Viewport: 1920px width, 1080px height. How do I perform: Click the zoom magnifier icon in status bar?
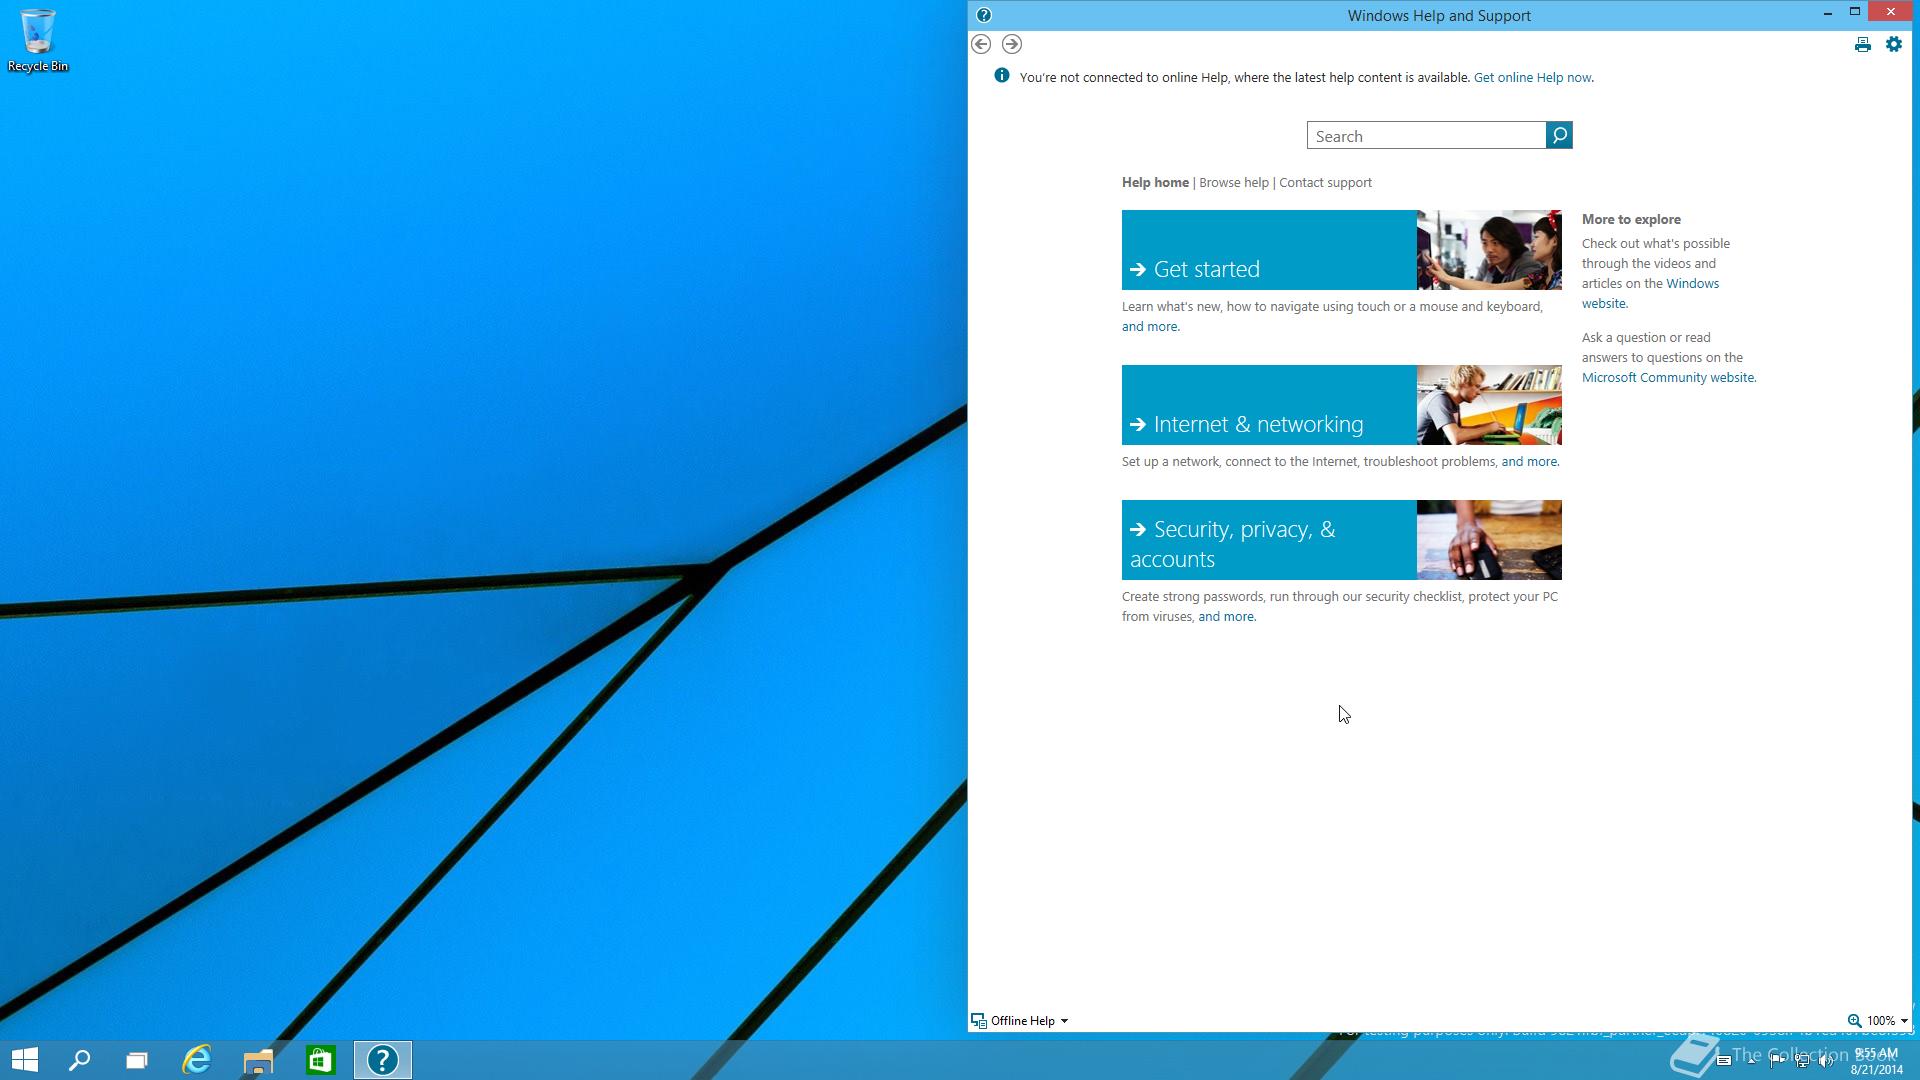pyautogui.click(x=1854, y=1021)
